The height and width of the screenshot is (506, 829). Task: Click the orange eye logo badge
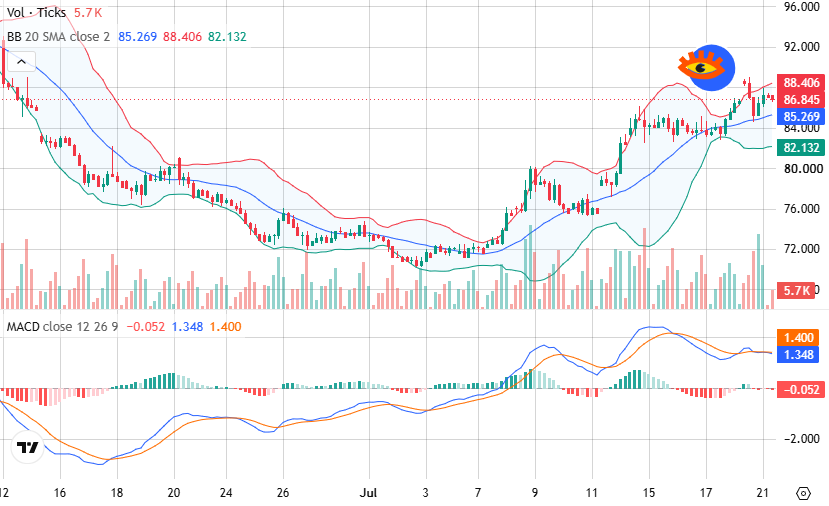(x=707, y=68)
